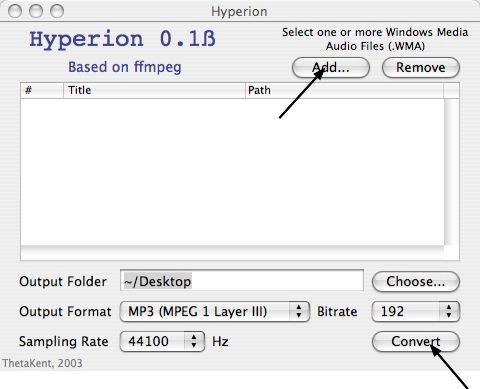Click the 'Bitrate' label
Image resolution: width=480 pixels, height=389 pixels.
tap(337, 312)
